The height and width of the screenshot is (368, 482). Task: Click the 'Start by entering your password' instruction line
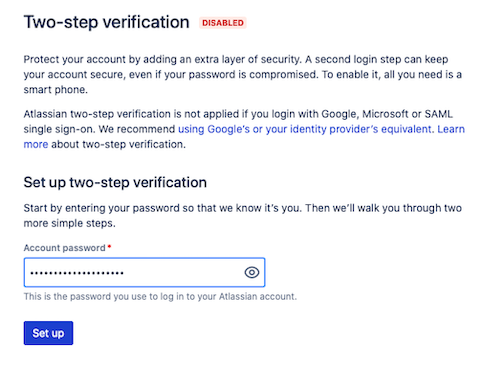click(x=243, y=208)
